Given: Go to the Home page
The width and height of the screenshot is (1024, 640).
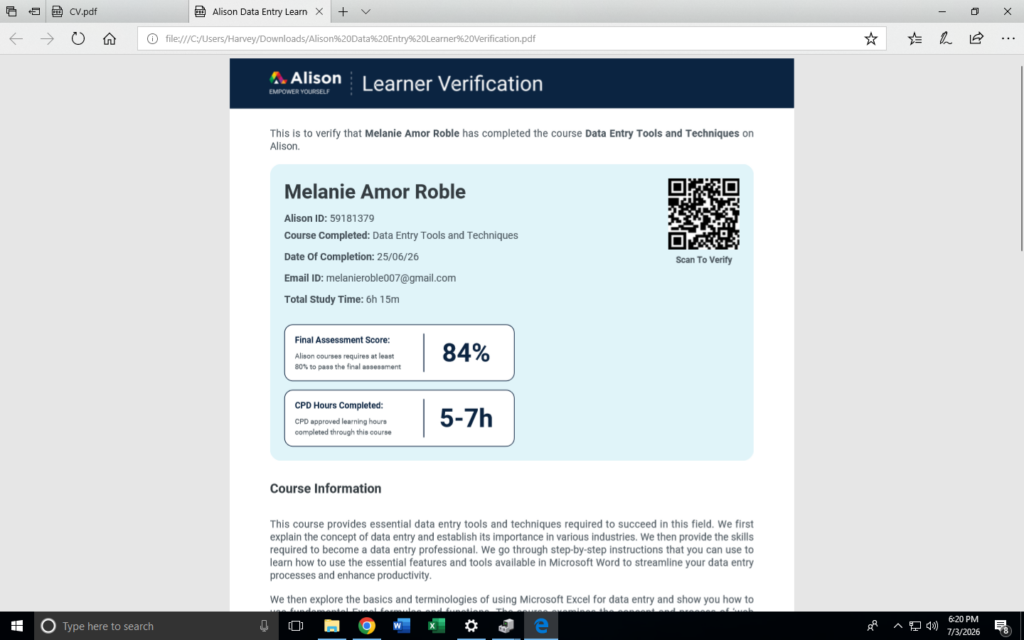Looking at the screenshot, I should coord(109,39).
